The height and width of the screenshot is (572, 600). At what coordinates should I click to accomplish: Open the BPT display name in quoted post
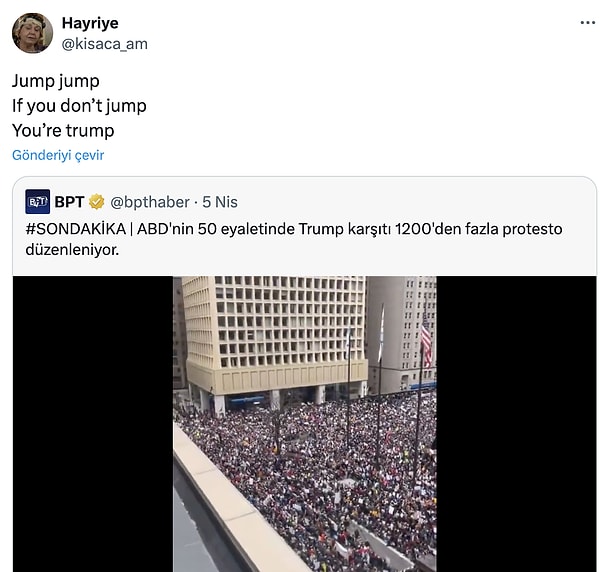(69, 202)
